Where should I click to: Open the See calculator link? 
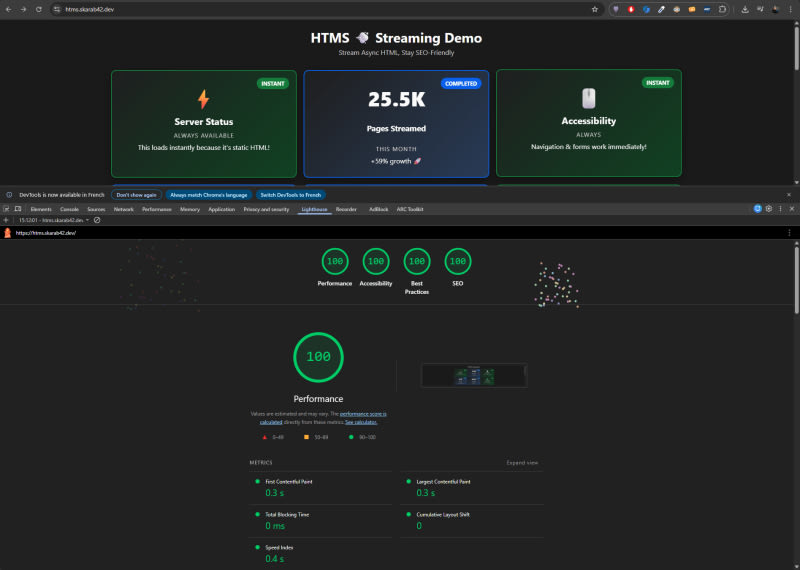point(361,422)
